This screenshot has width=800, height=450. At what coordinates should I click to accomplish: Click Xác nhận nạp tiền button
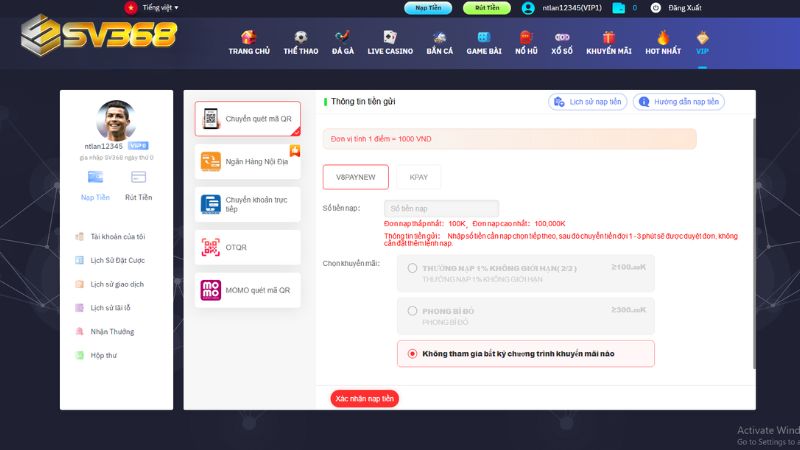[365, 398]
